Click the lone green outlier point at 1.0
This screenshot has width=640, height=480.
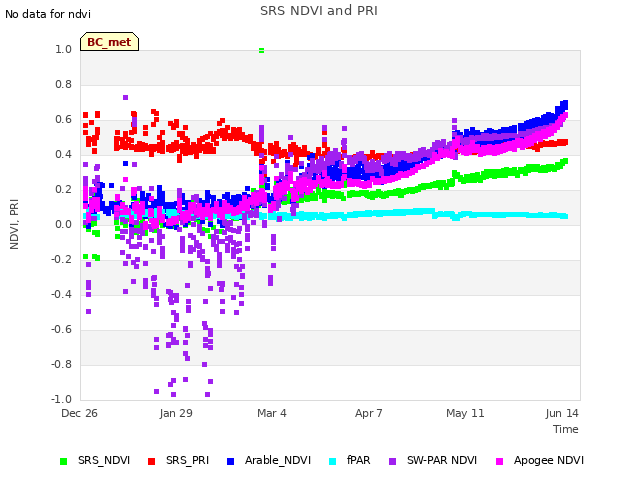coord(261,50)
